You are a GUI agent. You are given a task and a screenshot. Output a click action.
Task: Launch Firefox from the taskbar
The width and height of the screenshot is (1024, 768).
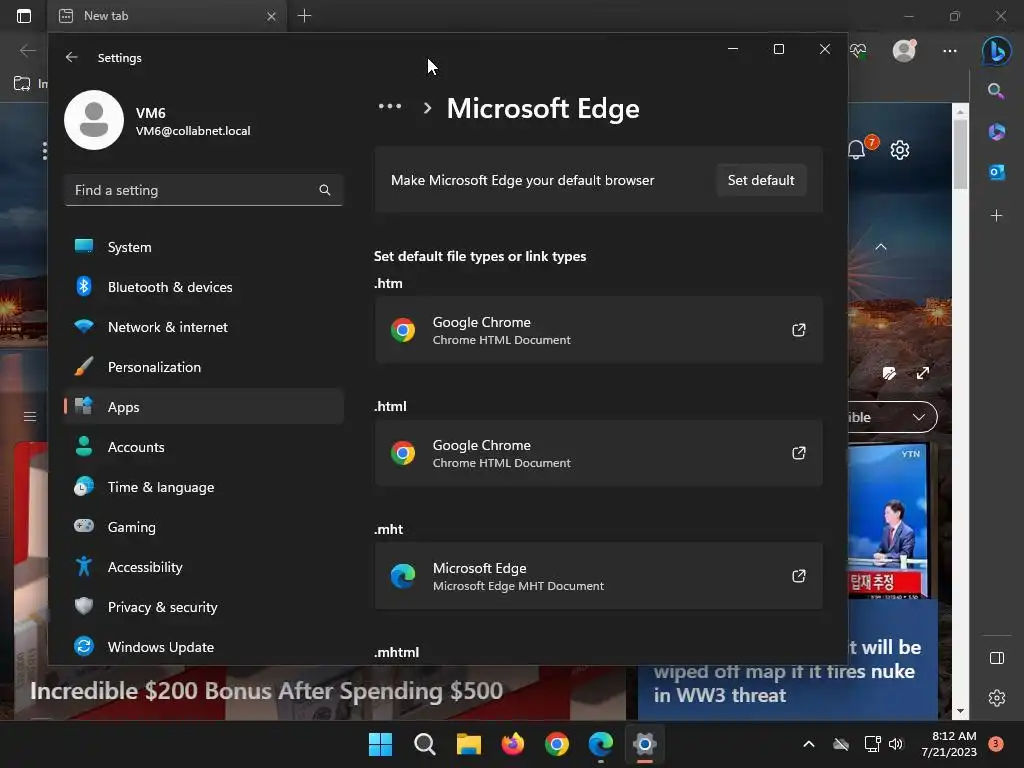point(513,744)
